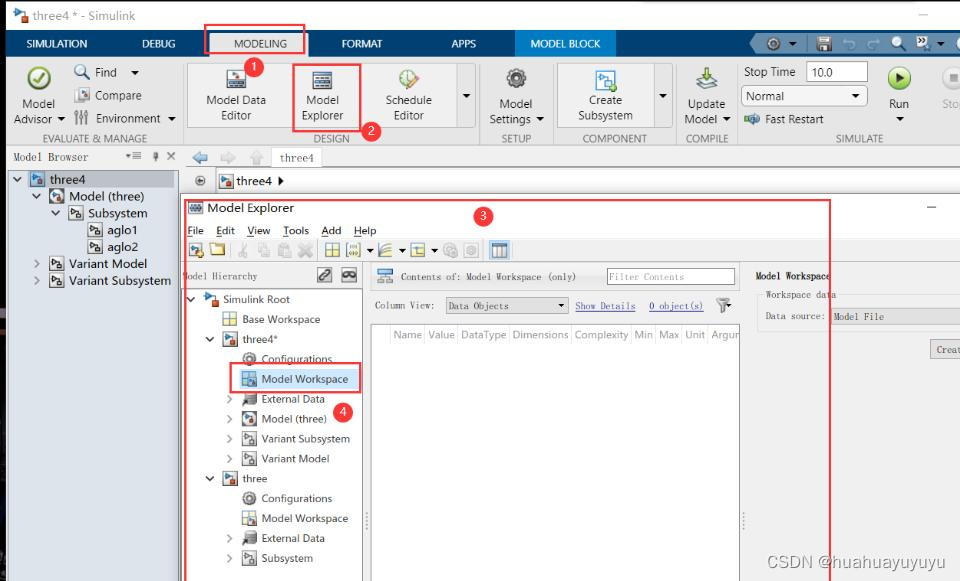Open Model Browser panel options menu

point(133,156)
